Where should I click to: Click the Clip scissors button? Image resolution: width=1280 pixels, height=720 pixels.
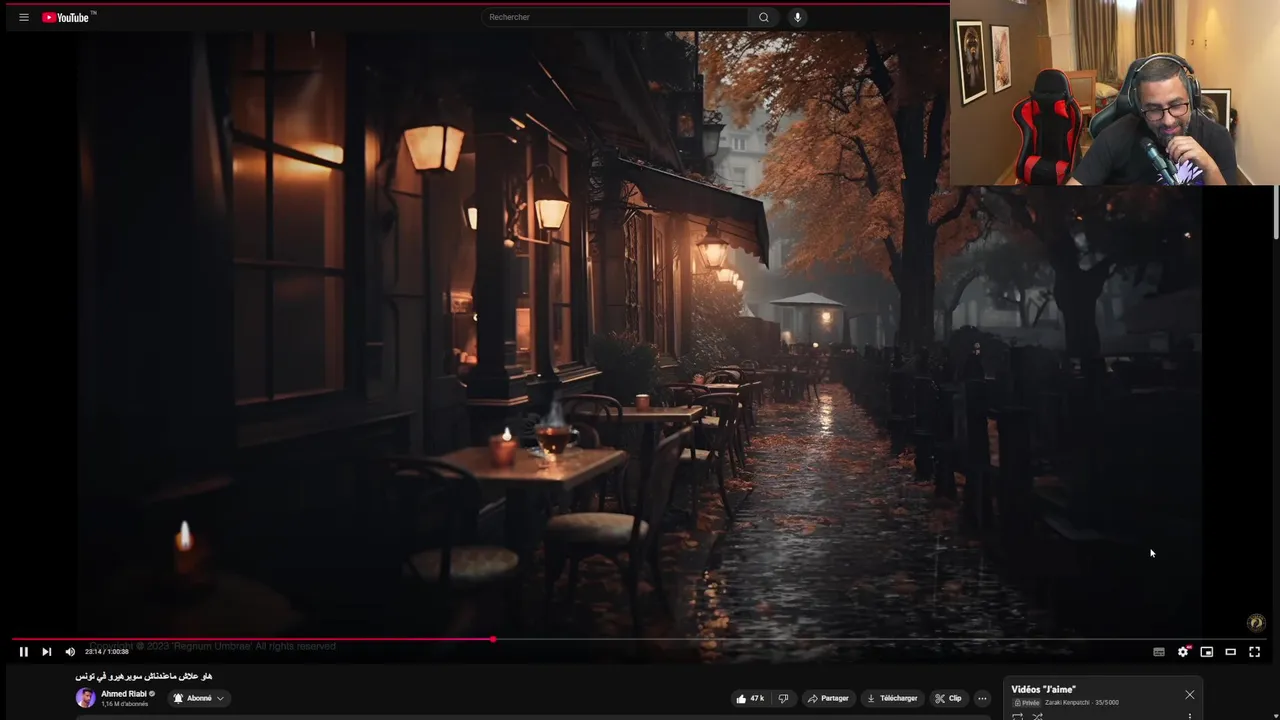[x=948, y=698]
